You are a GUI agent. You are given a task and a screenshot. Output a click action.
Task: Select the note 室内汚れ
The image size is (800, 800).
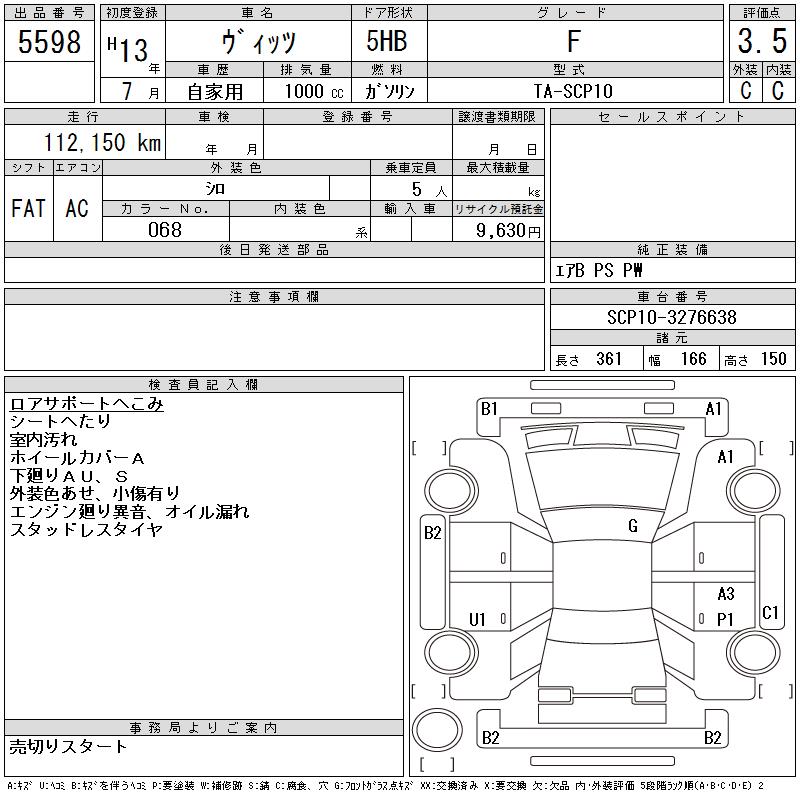(x=43, y=440)
